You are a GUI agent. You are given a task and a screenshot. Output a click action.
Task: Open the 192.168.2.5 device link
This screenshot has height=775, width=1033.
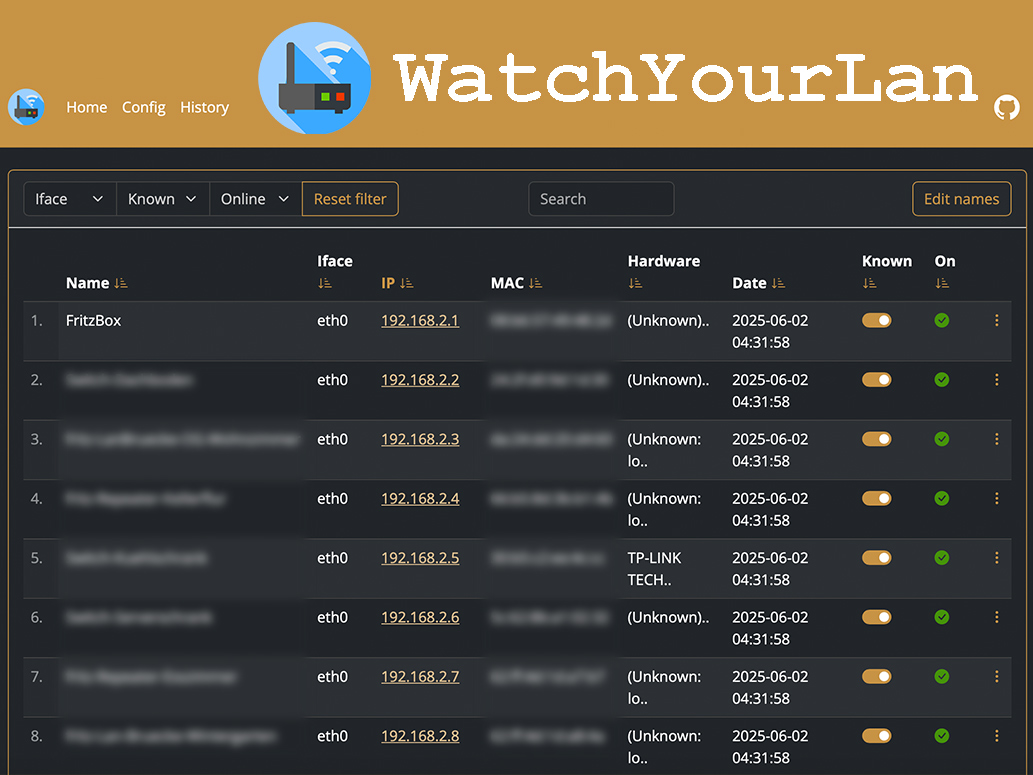pyautogui.click(x=420, y=557)
